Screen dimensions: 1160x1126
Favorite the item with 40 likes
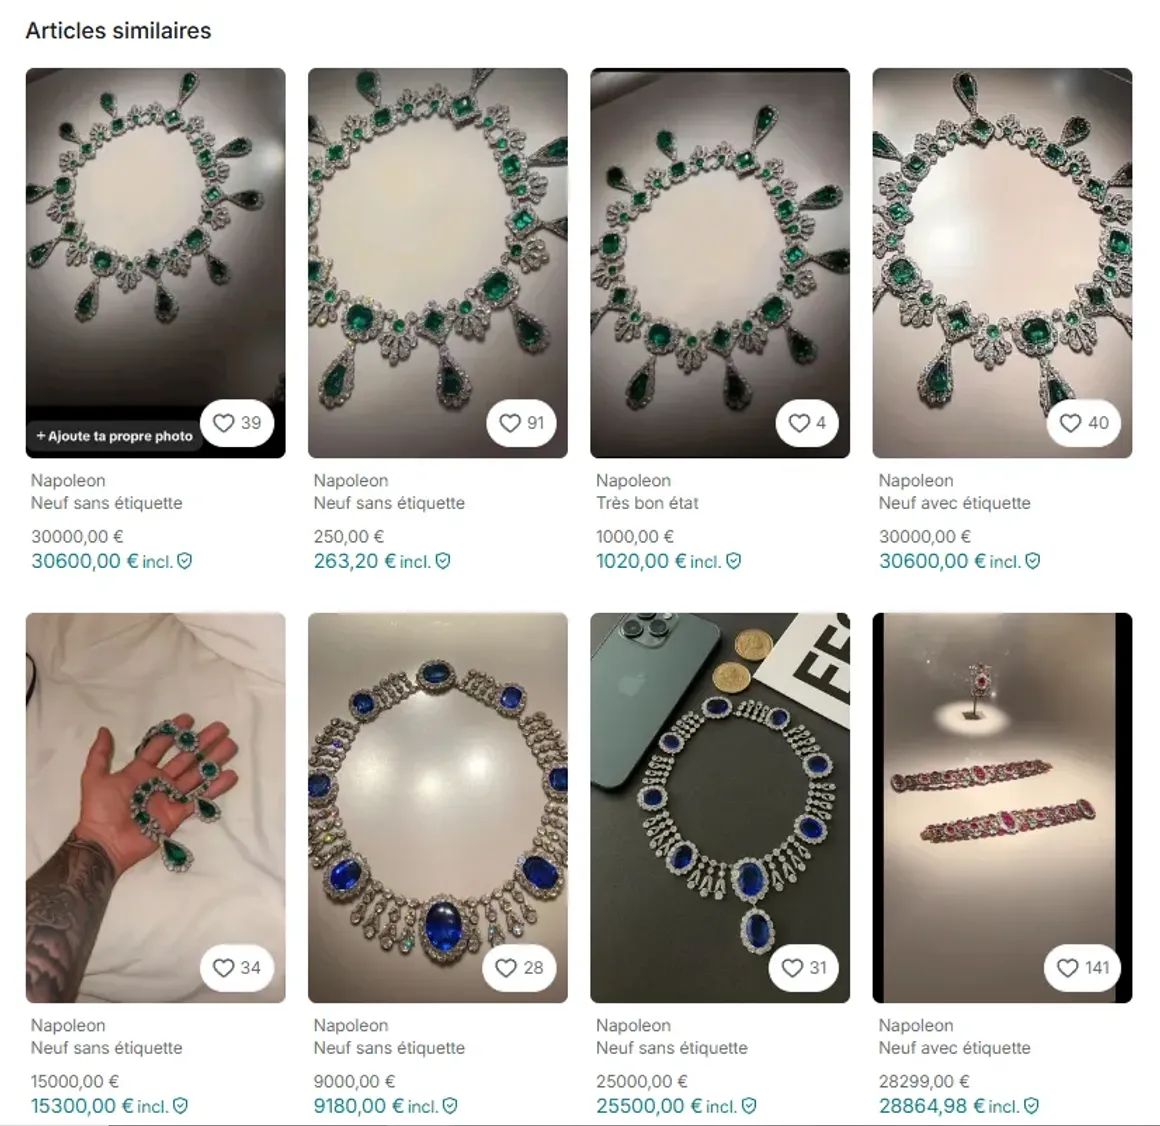[x=1084, y=423]
